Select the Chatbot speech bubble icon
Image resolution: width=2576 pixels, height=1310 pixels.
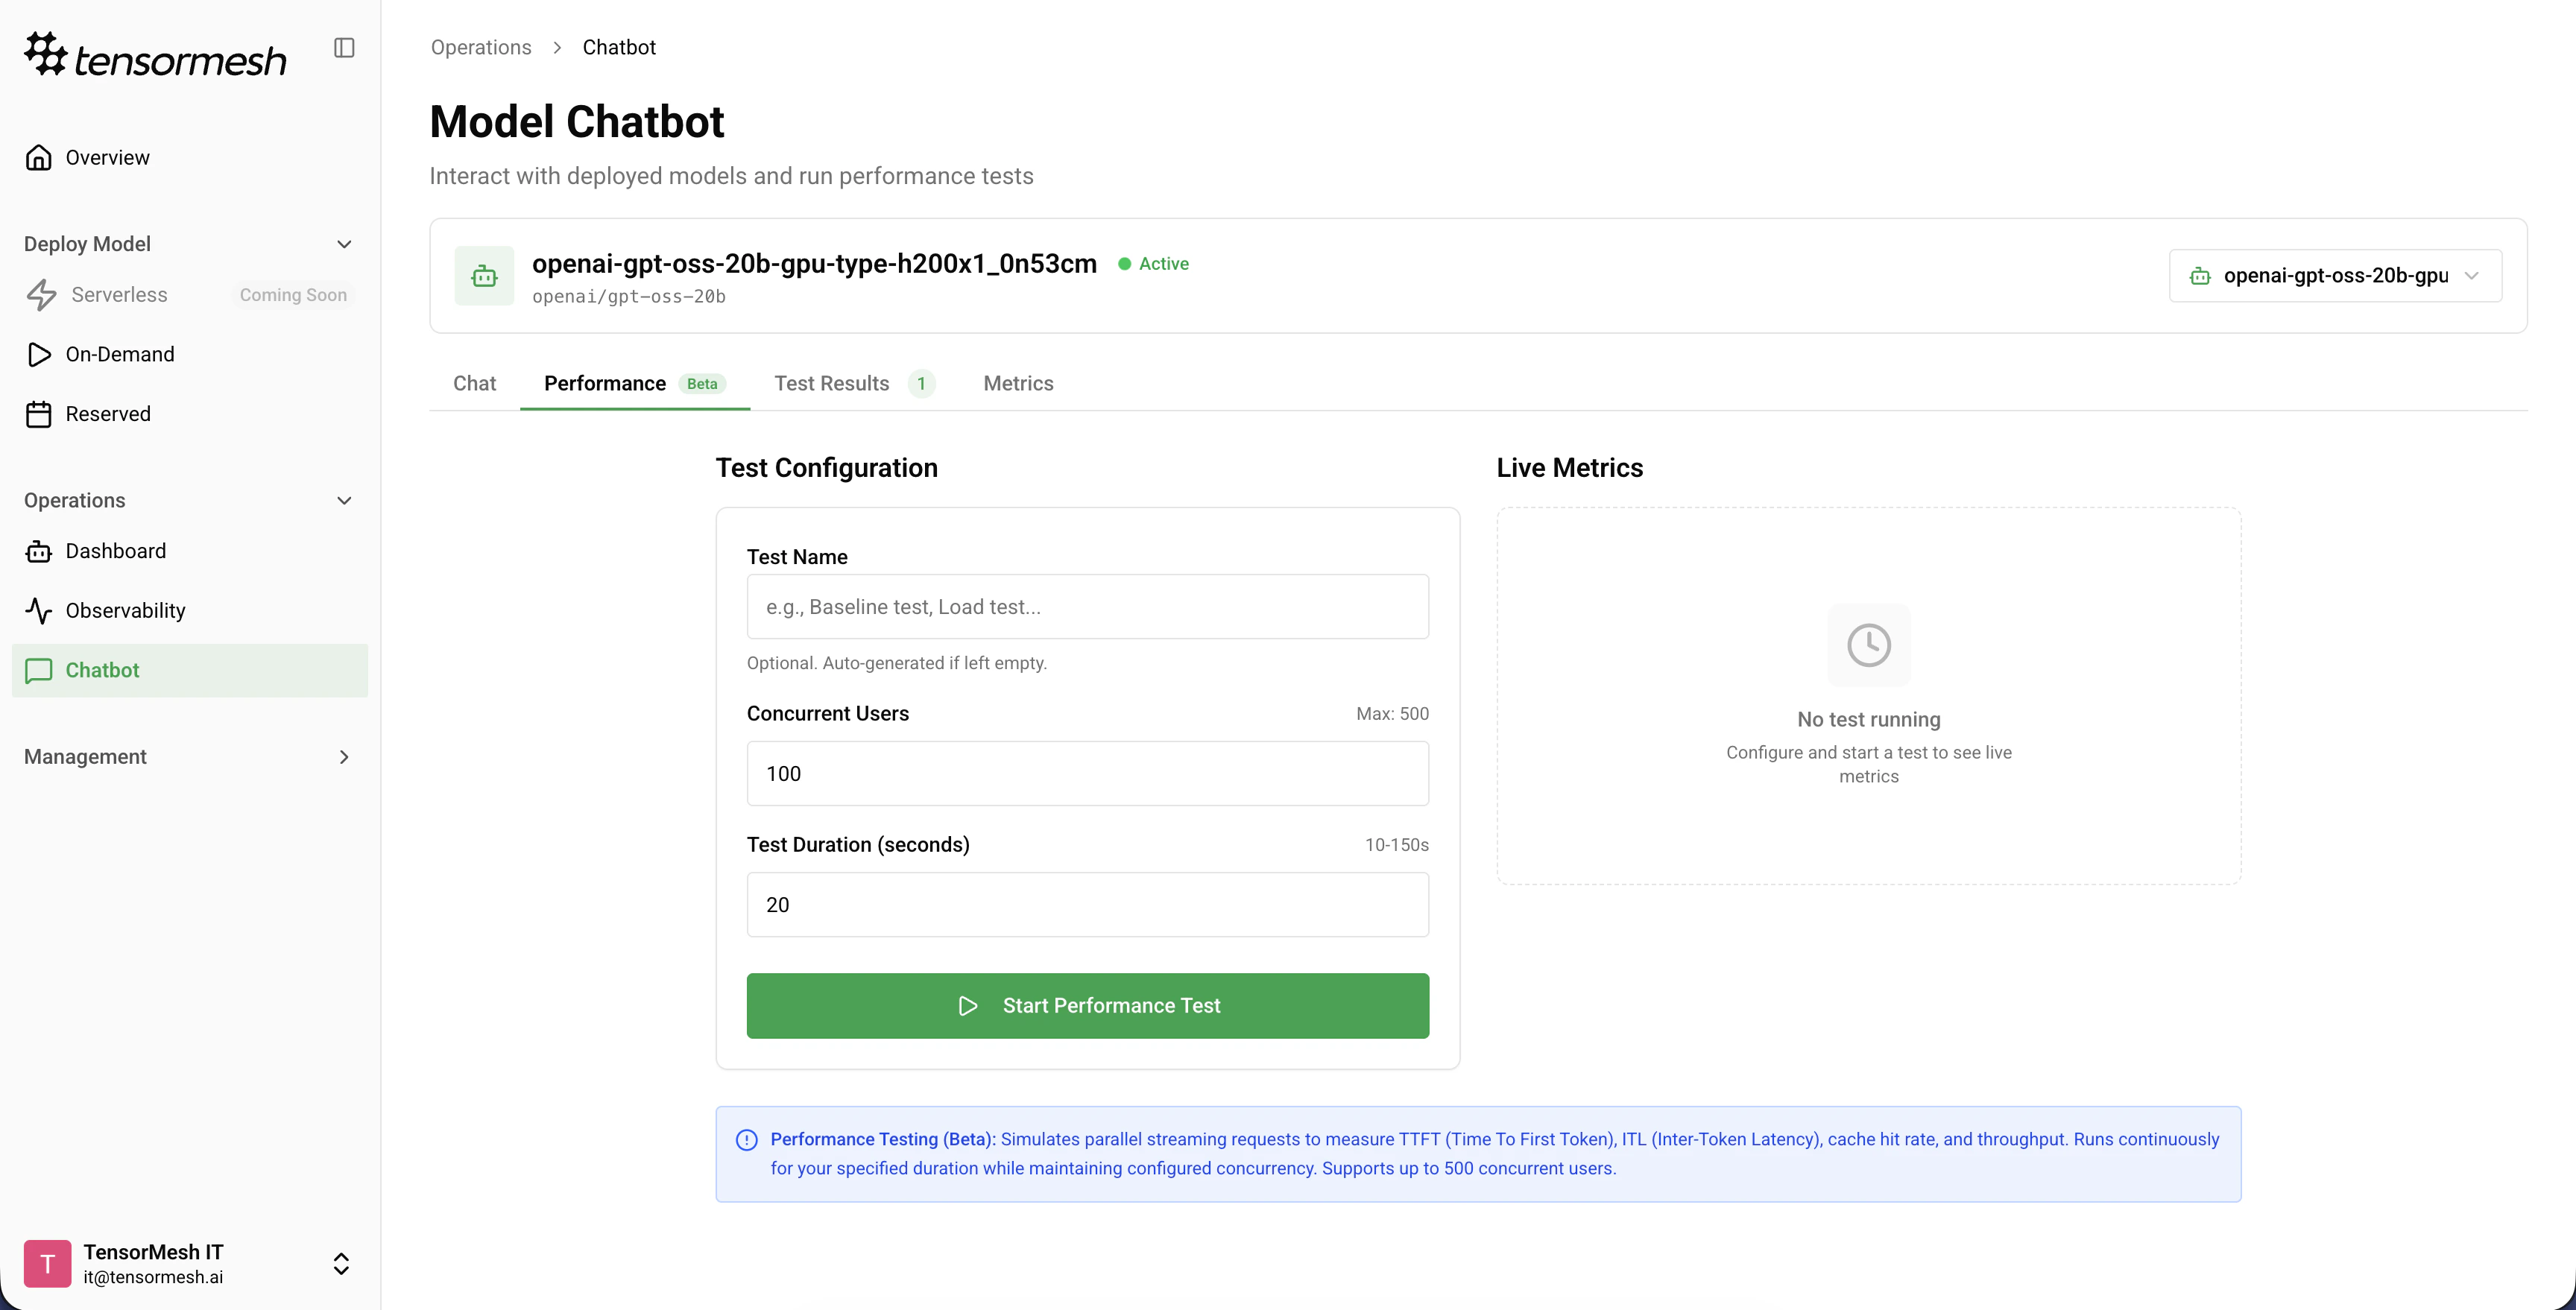coord(39,670)
